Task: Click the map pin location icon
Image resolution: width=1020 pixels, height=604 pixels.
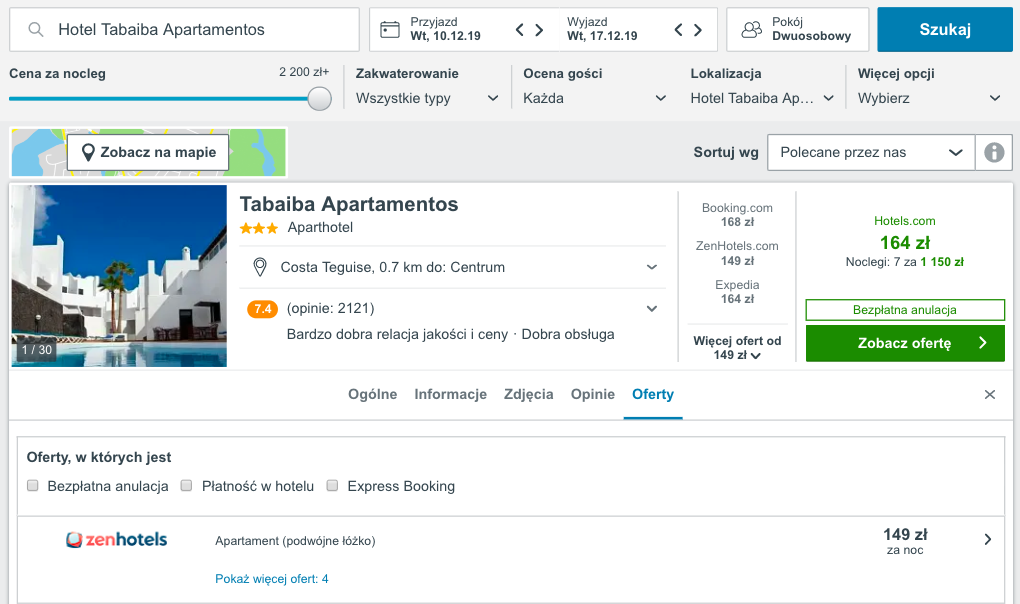Action: pos(260,267)
